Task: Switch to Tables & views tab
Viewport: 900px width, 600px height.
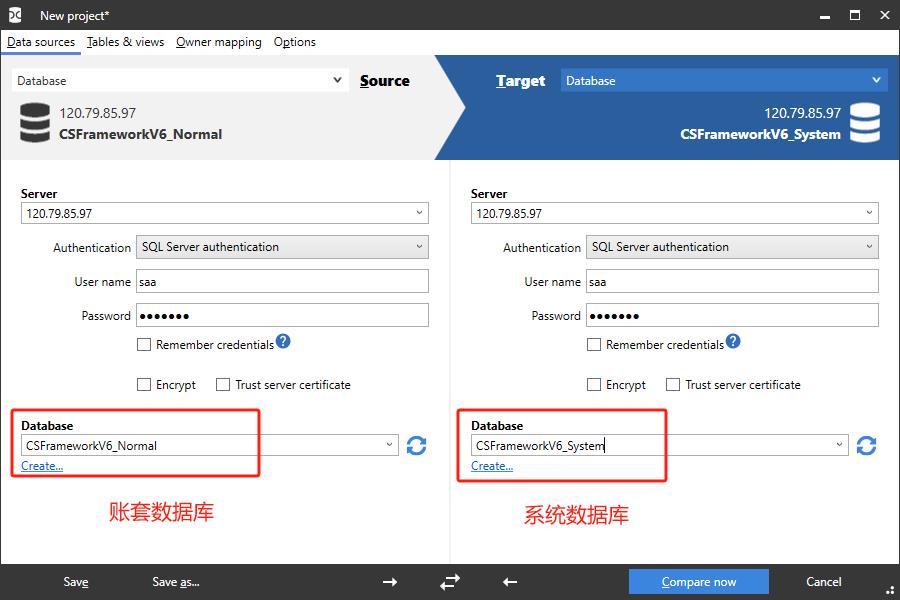Action: point(125,42)
